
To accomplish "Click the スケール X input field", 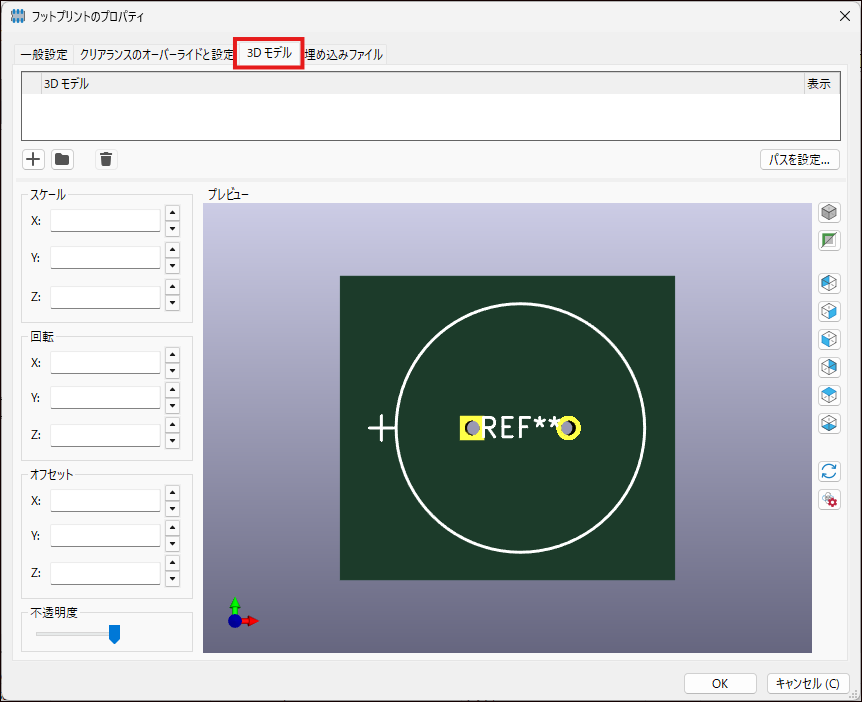I will (105, 220).
